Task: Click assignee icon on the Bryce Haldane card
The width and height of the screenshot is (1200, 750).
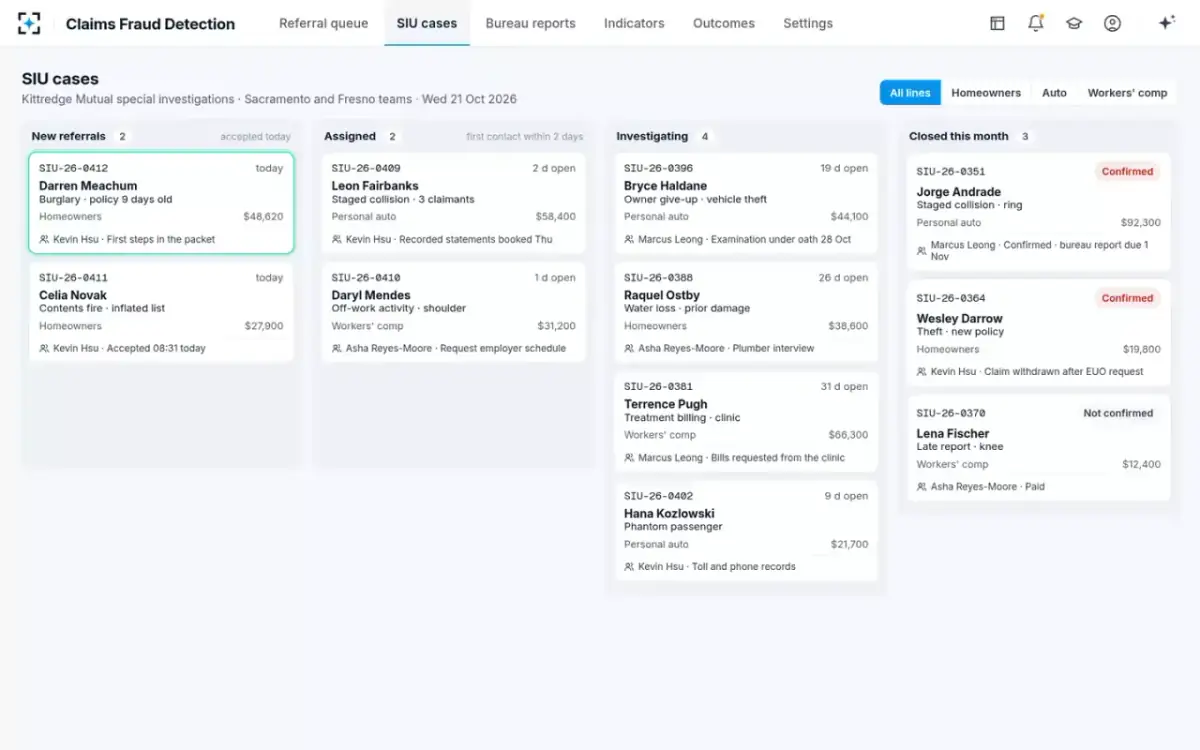Action: pyautogui.click(x=629, y=240)
